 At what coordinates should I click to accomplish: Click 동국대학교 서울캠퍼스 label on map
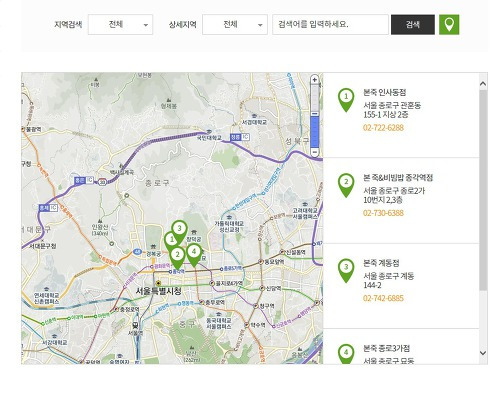tap(219, 323)
